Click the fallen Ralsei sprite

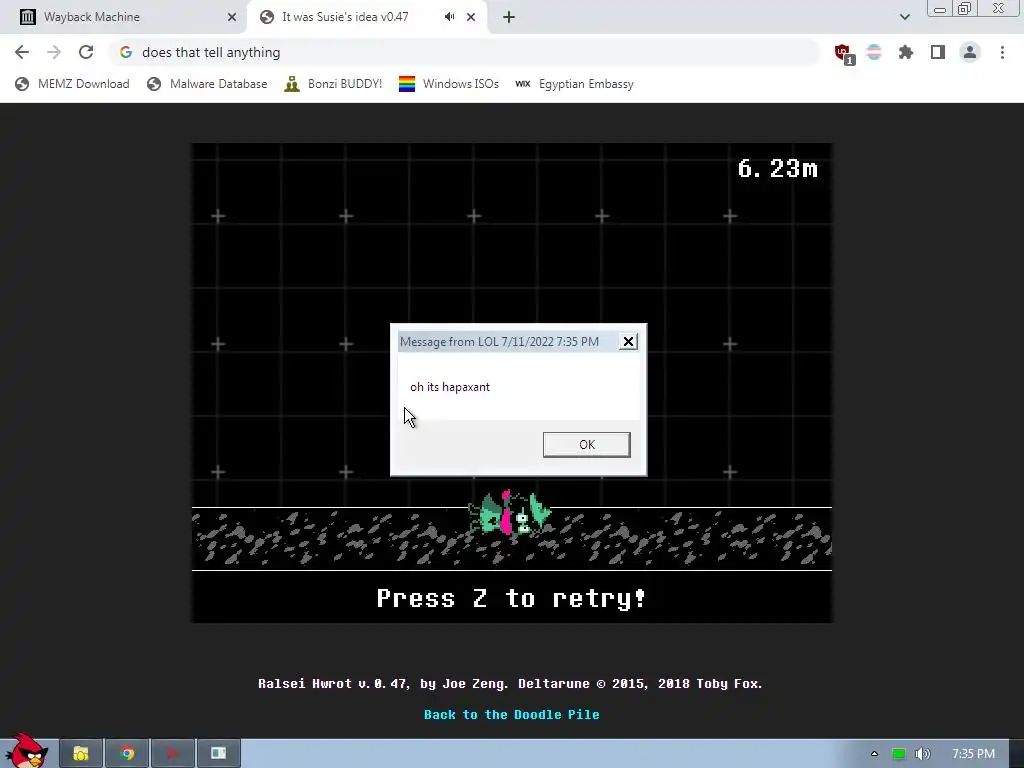click(509, 513)
